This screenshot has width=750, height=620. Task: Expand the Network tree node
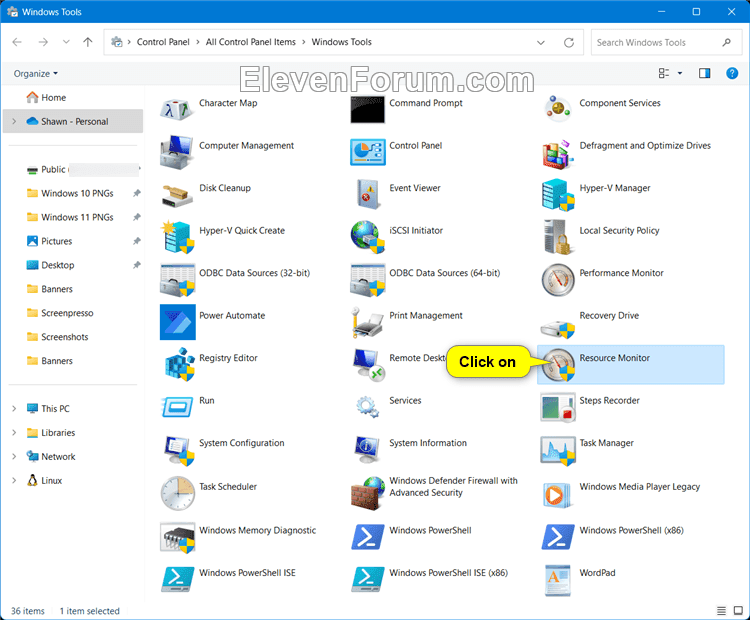[x=14, y=456]
